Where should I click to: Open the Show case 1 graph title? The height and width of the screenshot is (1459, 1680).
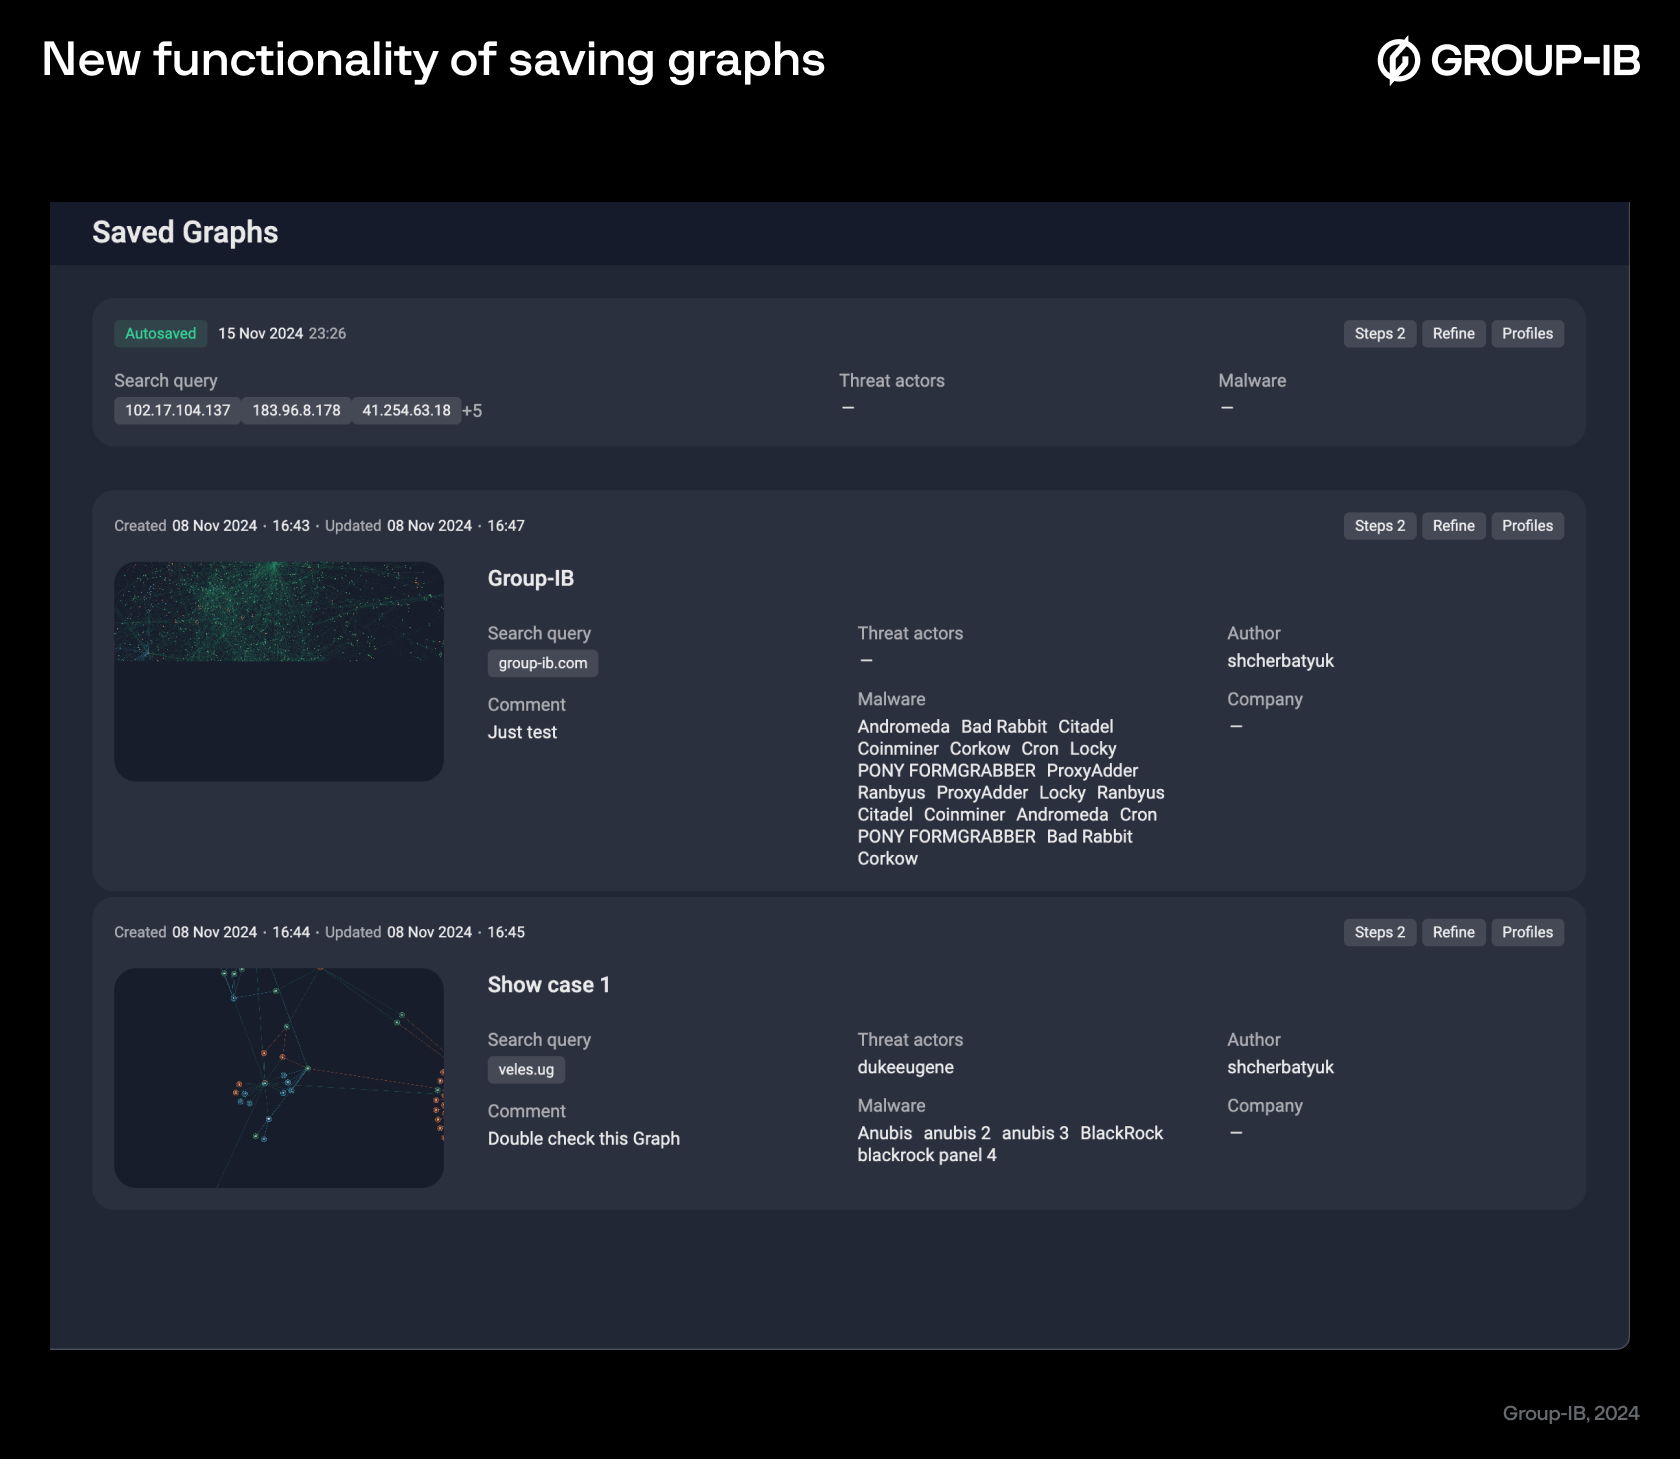point(549,984)
